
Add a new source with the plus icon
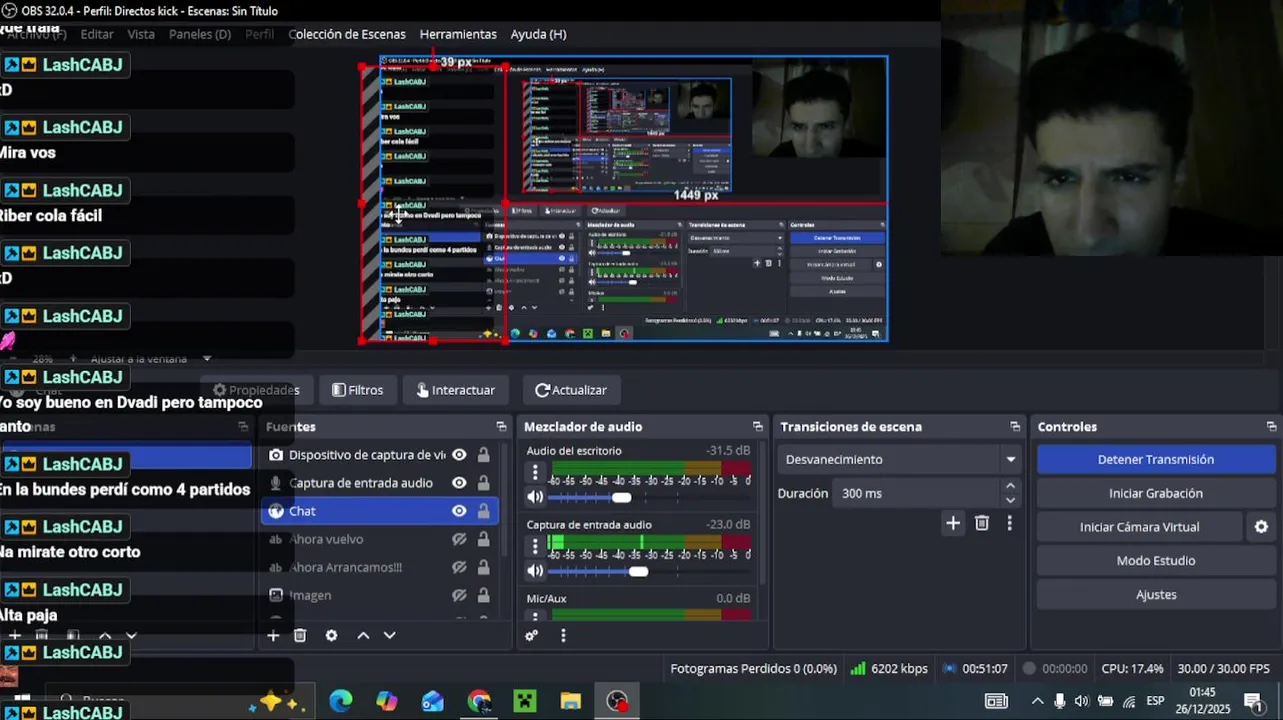[273, 635]
